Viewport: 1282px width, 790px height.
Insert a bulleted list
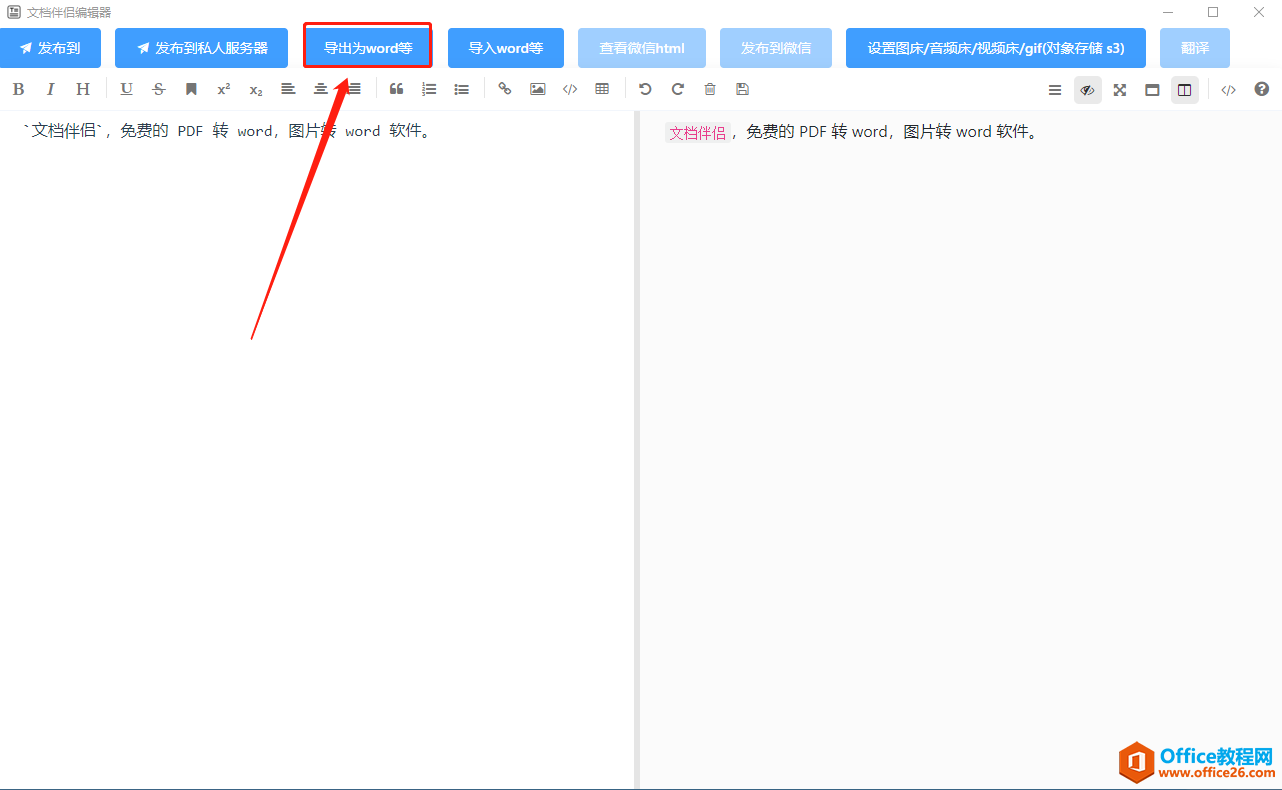click(x=461, y=89)
